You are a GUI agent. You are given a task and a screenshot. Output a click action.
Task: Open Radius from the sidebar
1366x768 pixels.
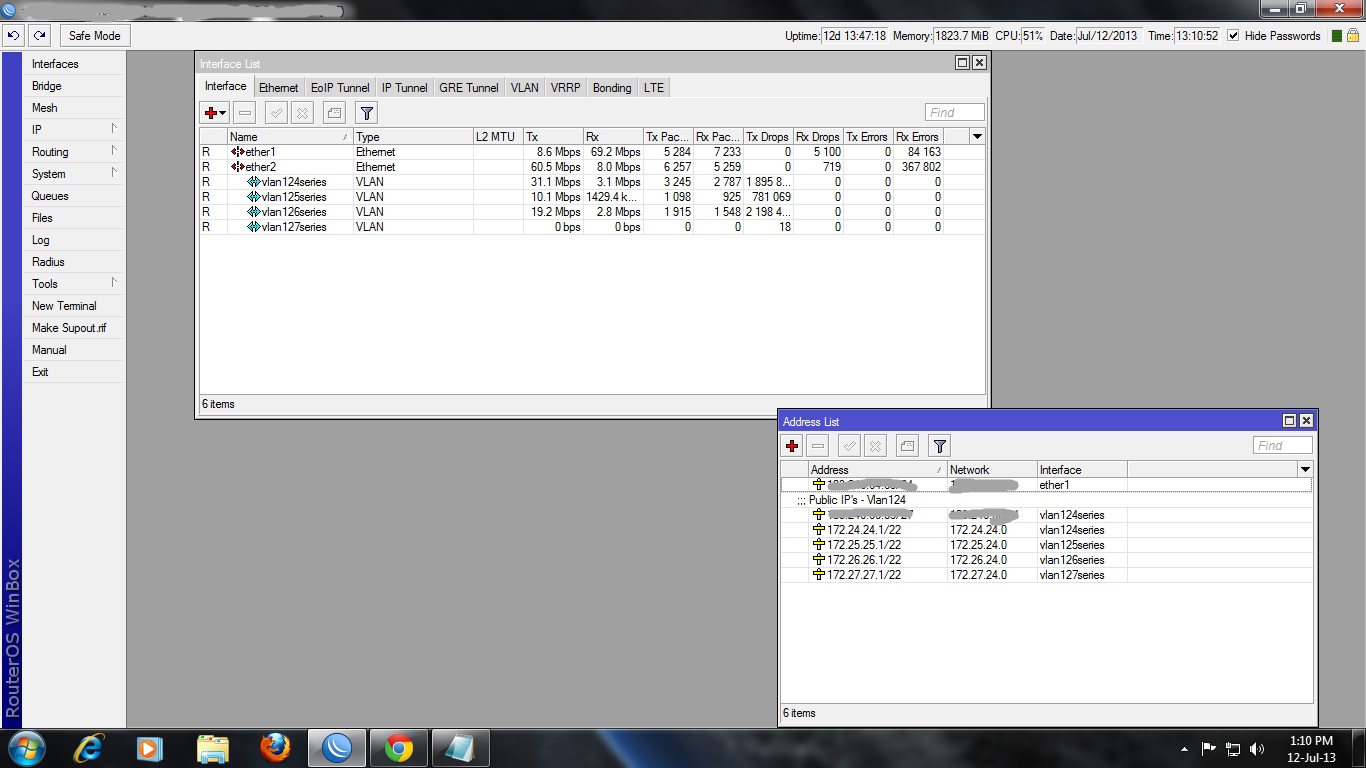tap(75, 262)
